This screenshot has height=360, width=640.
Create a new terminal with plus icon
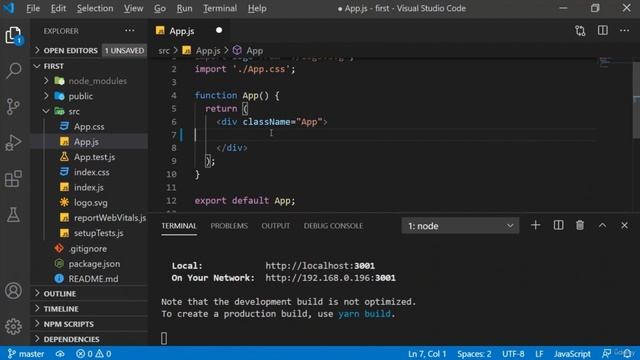pos(536,225)
